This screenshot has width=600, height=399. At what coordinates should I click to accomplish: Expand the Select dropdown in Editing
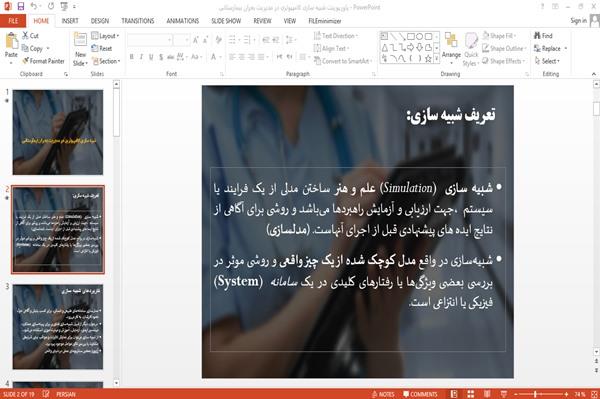click(x=548, y=61)
